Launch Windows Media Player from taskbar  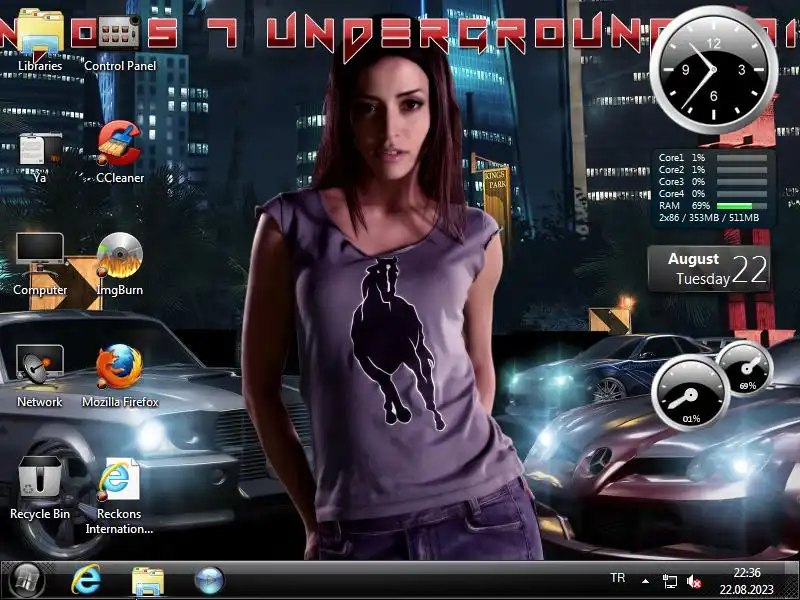coord(209,581)
